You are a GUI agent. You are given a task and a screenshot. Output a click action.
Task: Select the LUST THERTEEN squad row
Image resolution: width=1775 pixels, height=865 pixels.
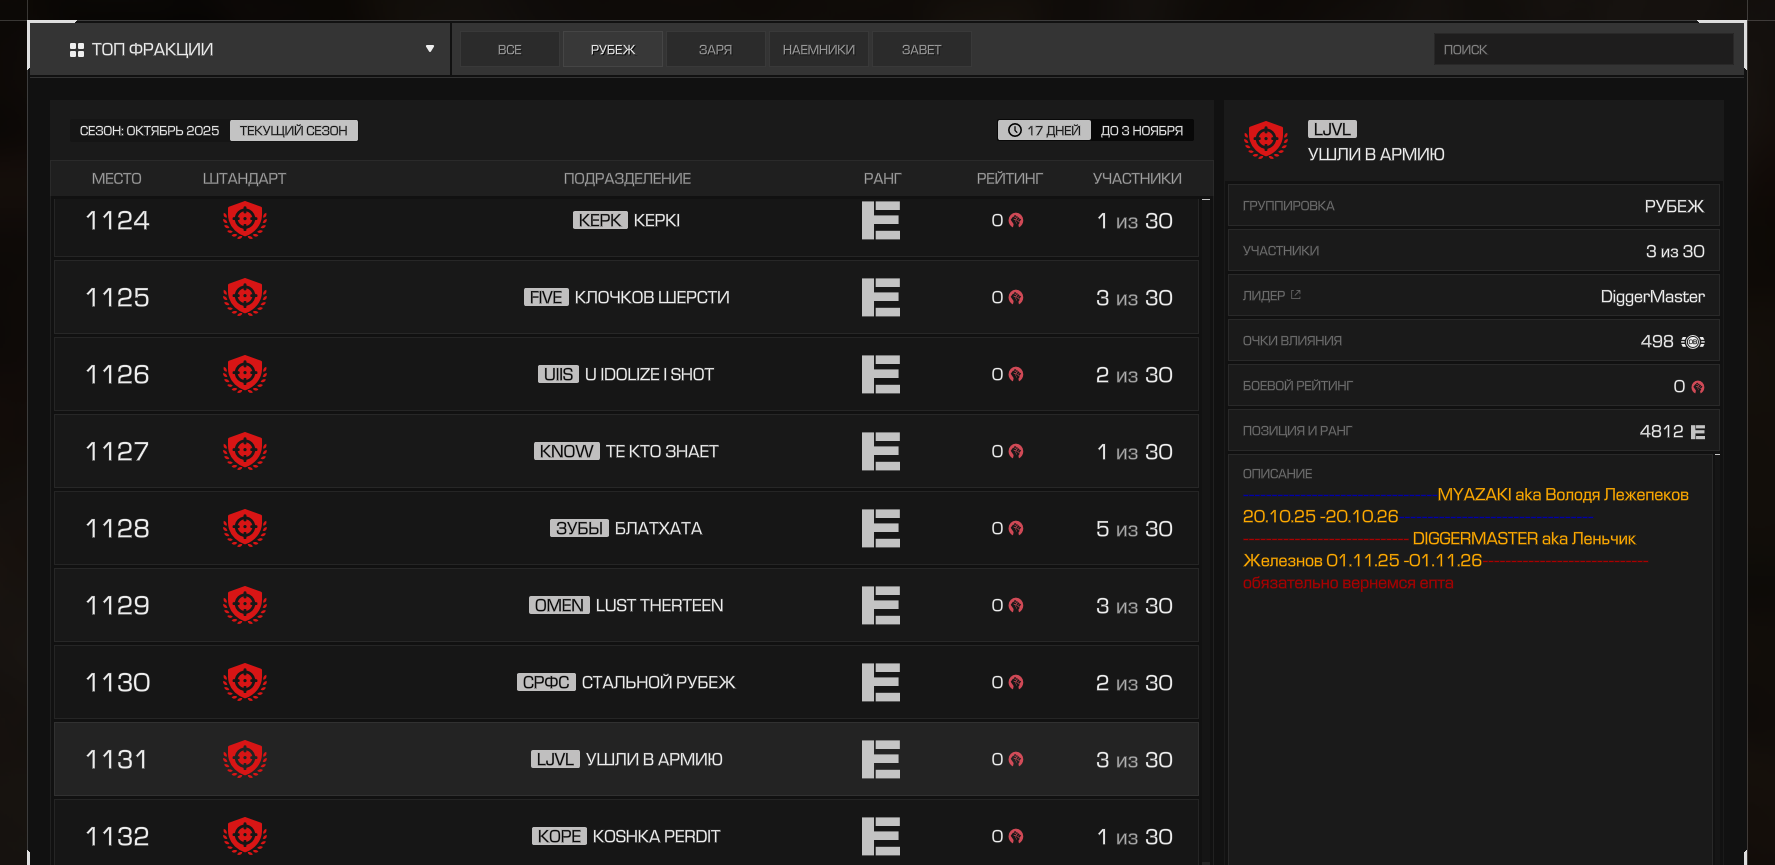click(x=626, y=605)
